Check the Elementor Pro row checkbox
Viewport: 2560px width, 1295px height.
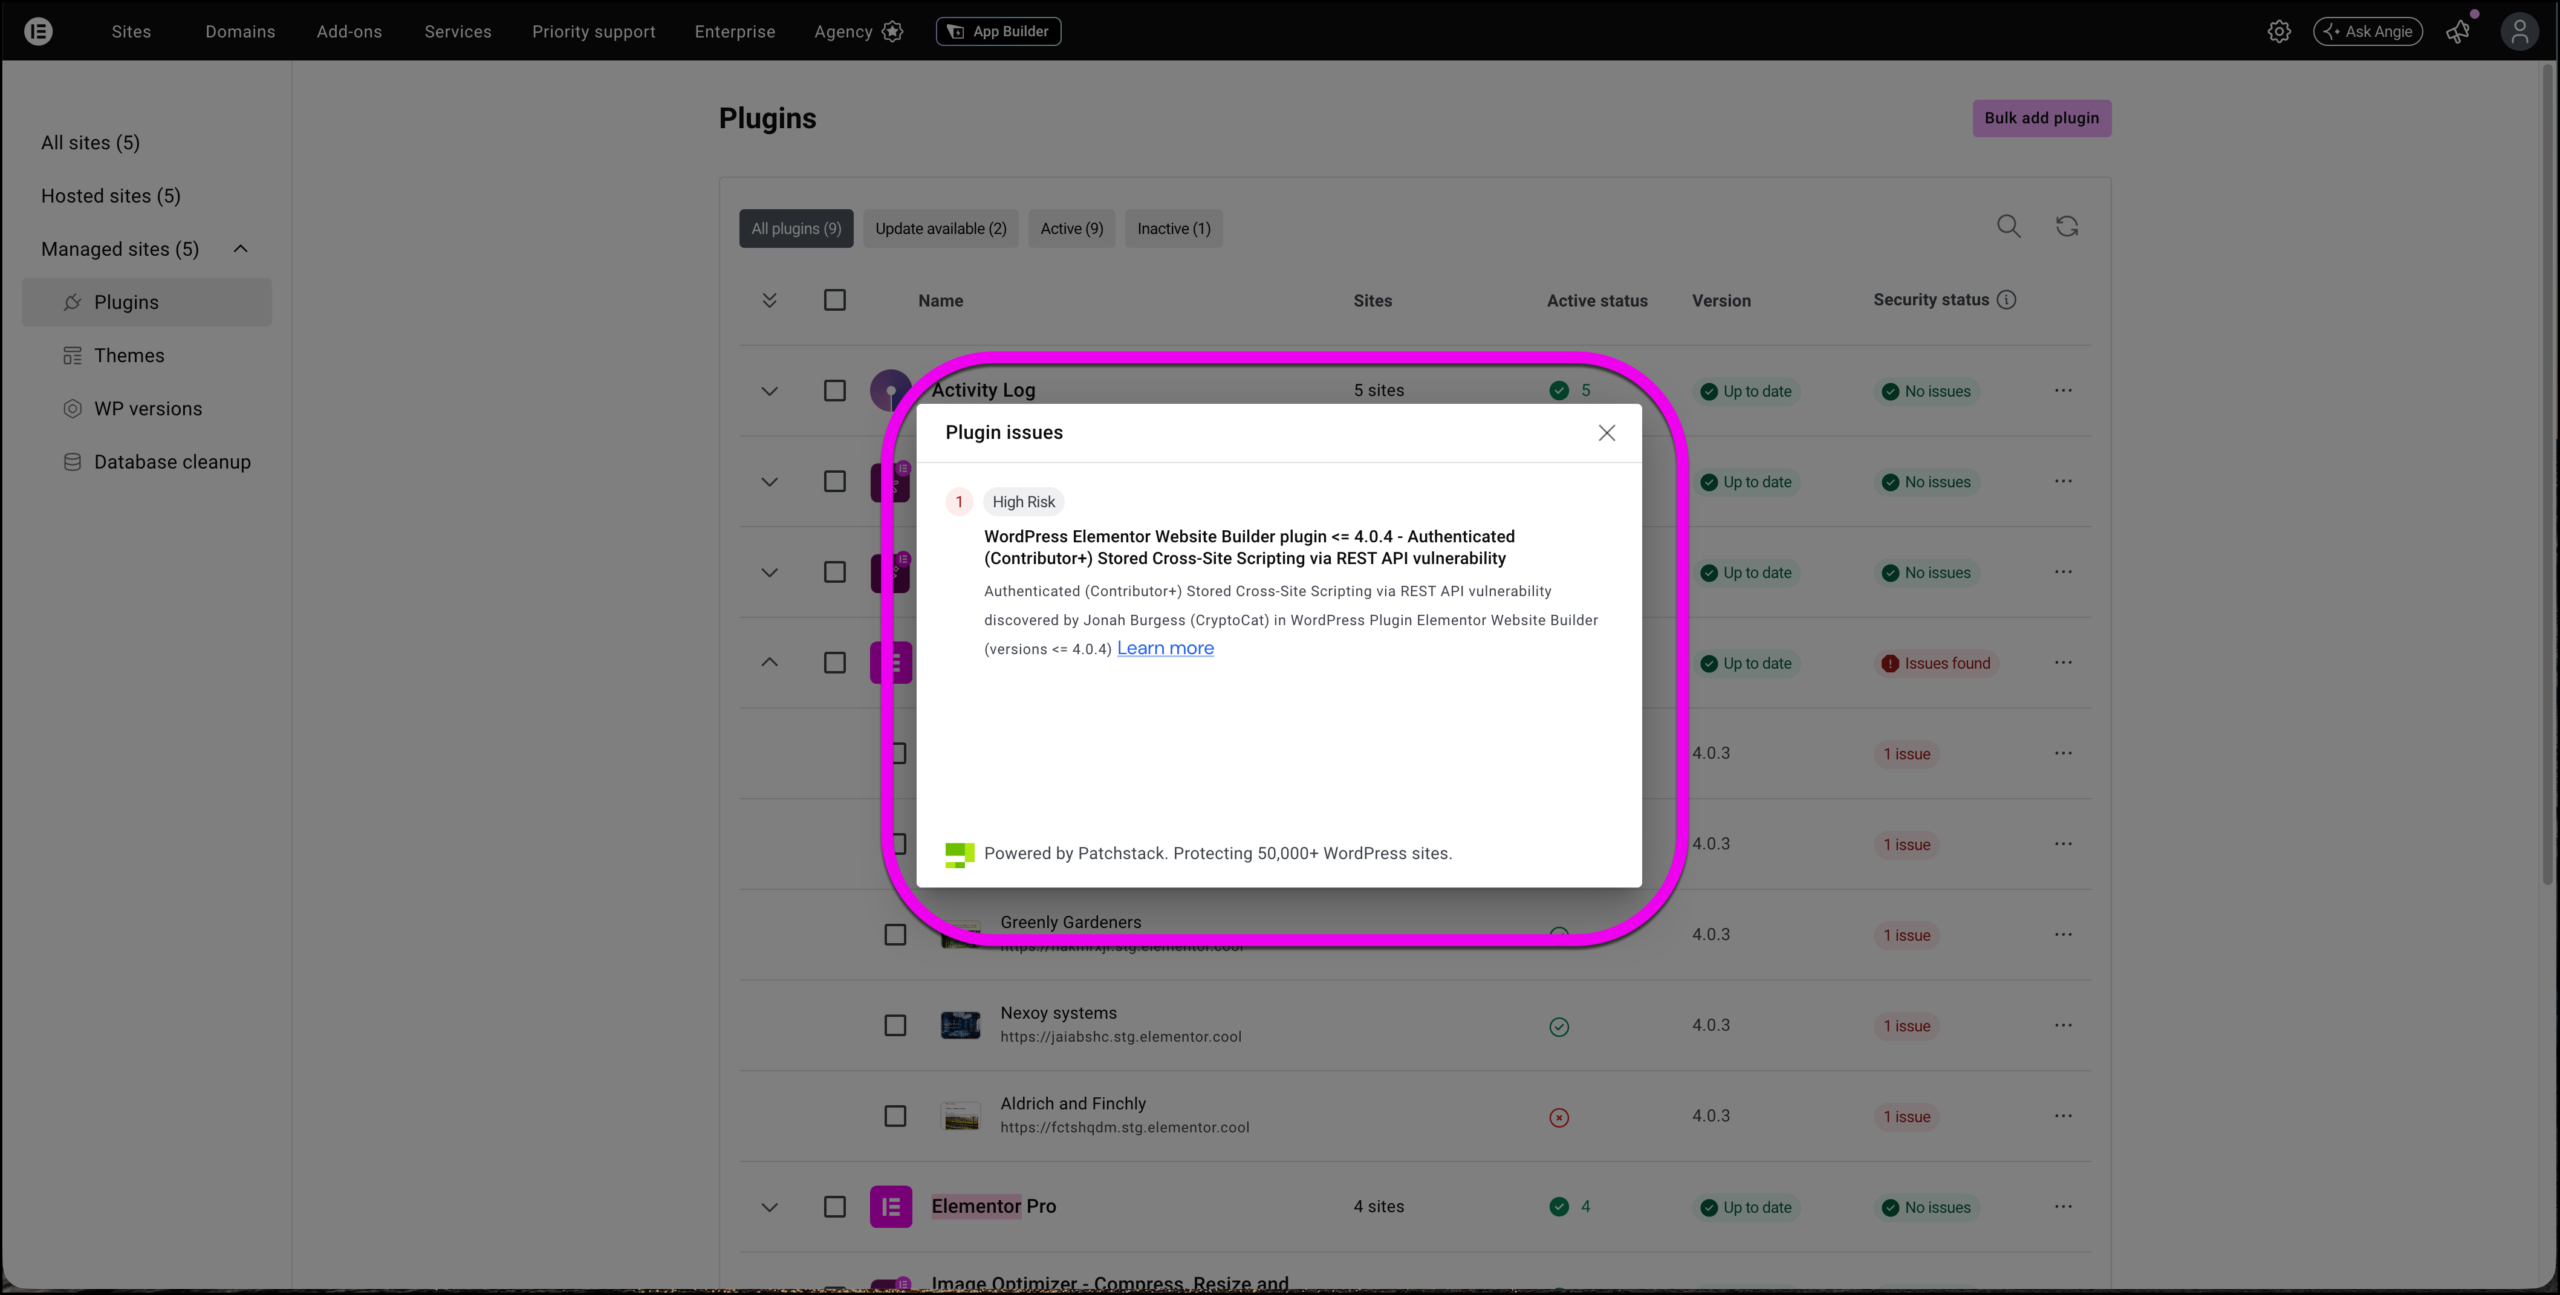(835, 1207)
